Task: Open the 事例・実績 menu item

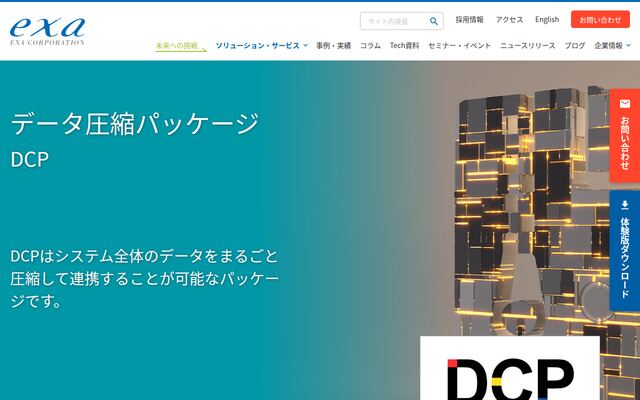Action: click(333, 46)
